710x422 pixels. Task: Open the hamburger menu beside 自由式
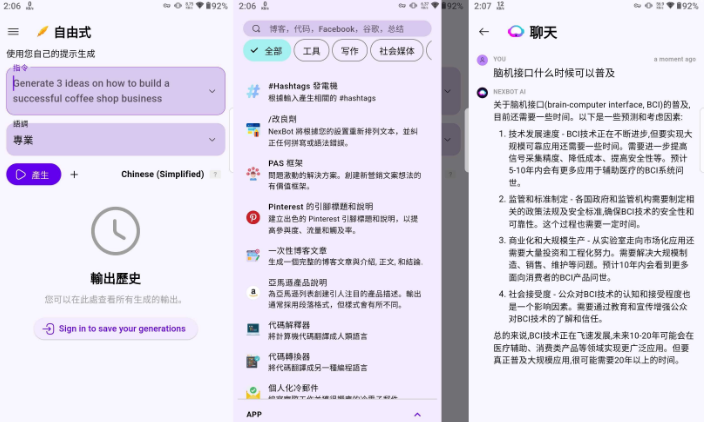pos(13,32)
